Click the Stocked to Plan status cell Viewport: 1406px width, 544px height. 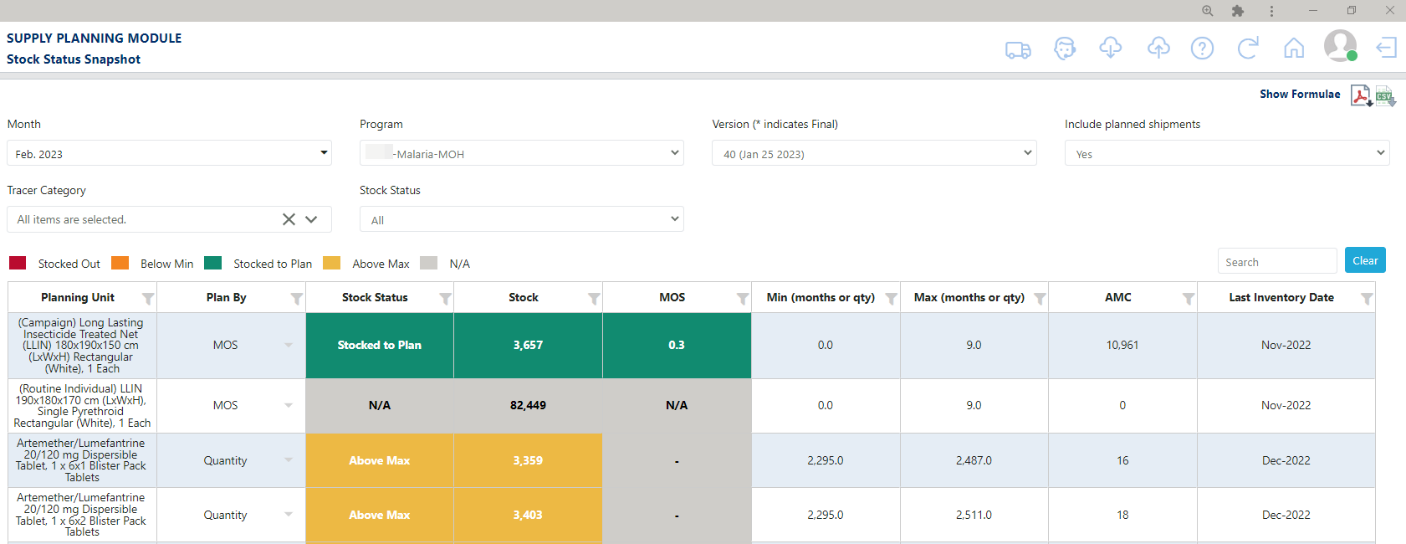(x=379, y=345)
